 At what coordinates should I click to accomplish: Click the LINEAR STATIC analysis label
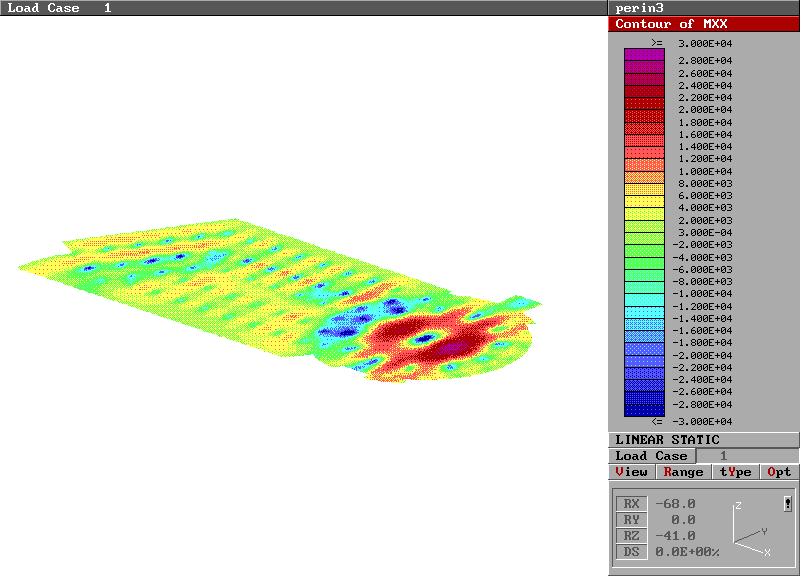click(x=667, y=440)
